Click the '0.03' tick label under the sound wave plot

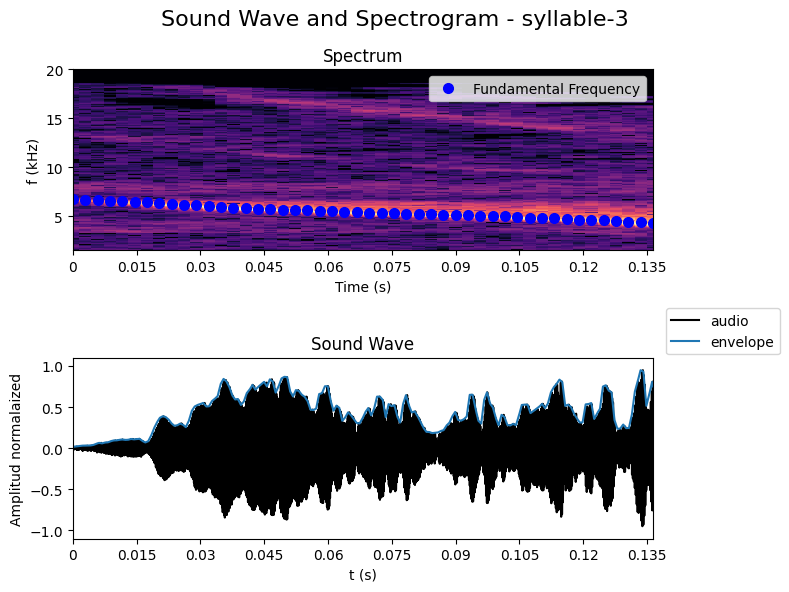tap(201, 555)
